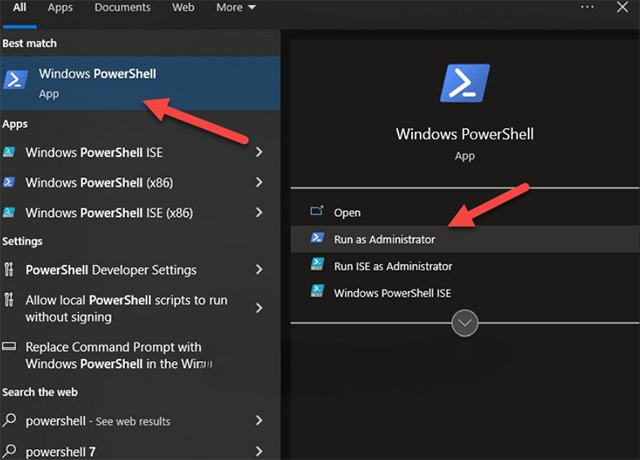Click 'powershell - See web results' suggestion

click(x=140, y=420)
